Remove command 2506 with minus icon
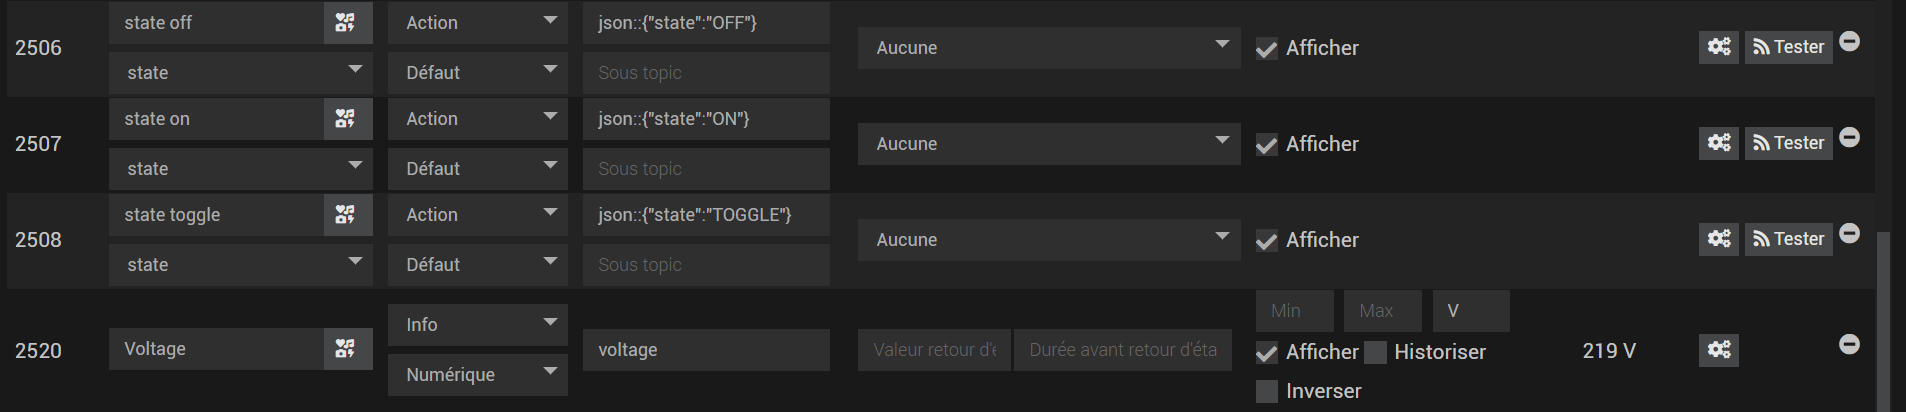 [1850, 41]
